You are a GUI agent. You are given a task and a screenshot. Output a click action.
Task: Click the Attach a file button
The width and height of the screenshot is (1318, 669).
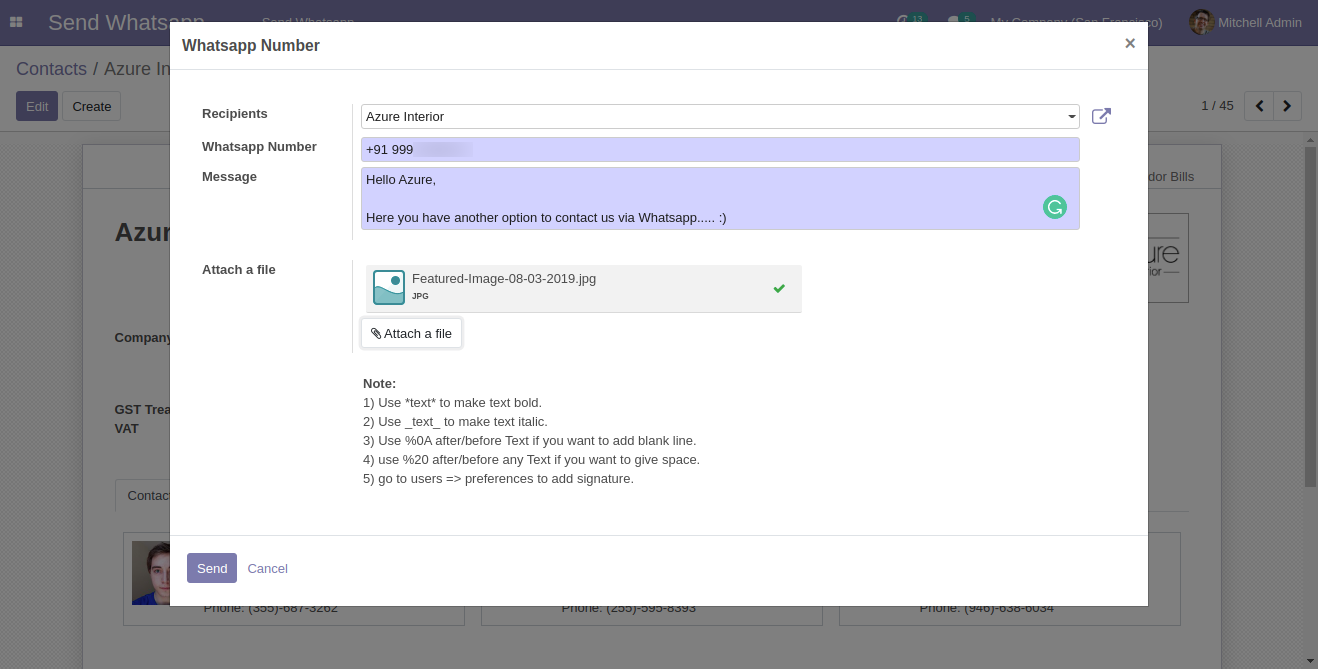point(411,333)
